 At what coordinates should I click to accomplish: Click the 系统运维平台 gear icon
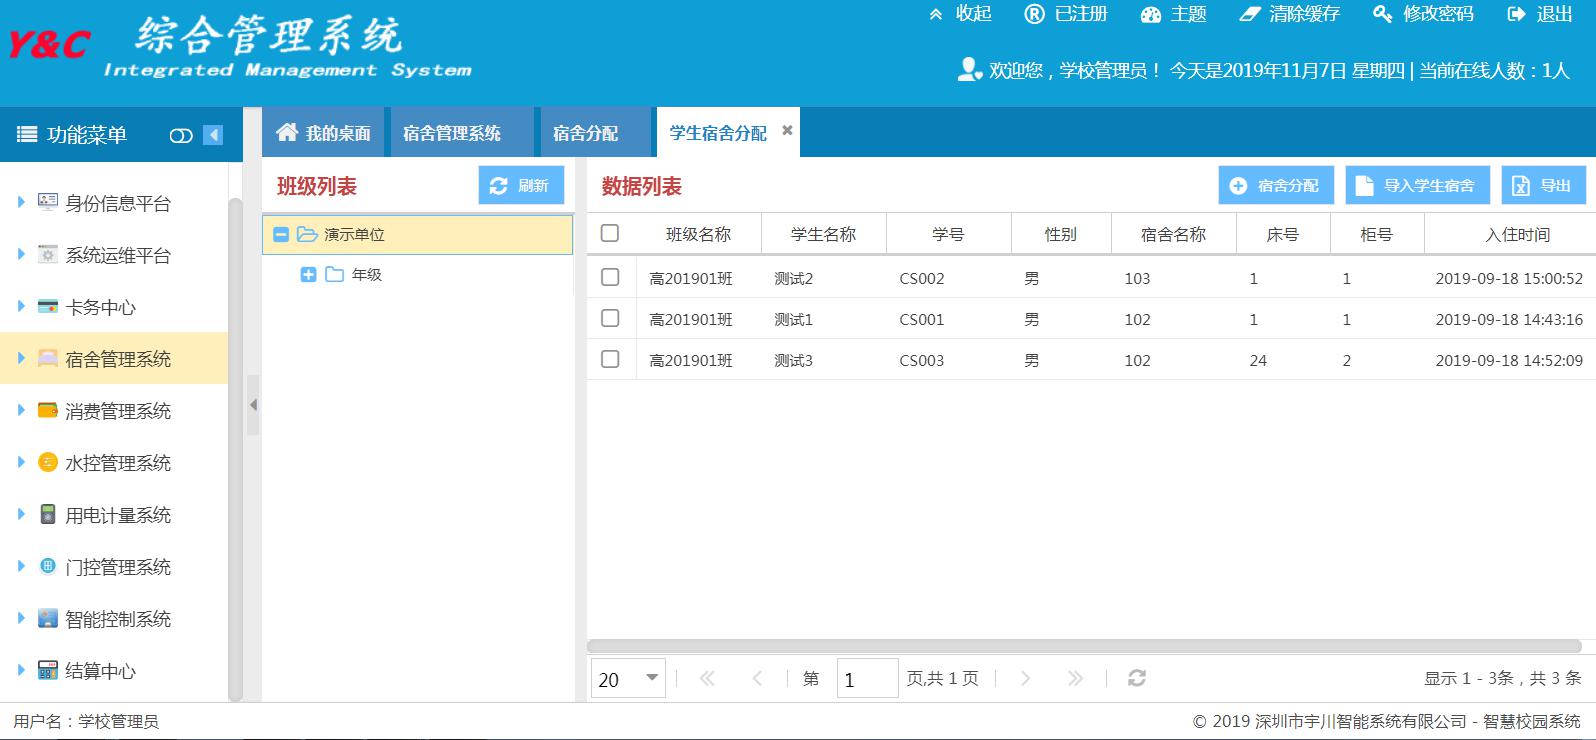(x=47, y=254)
